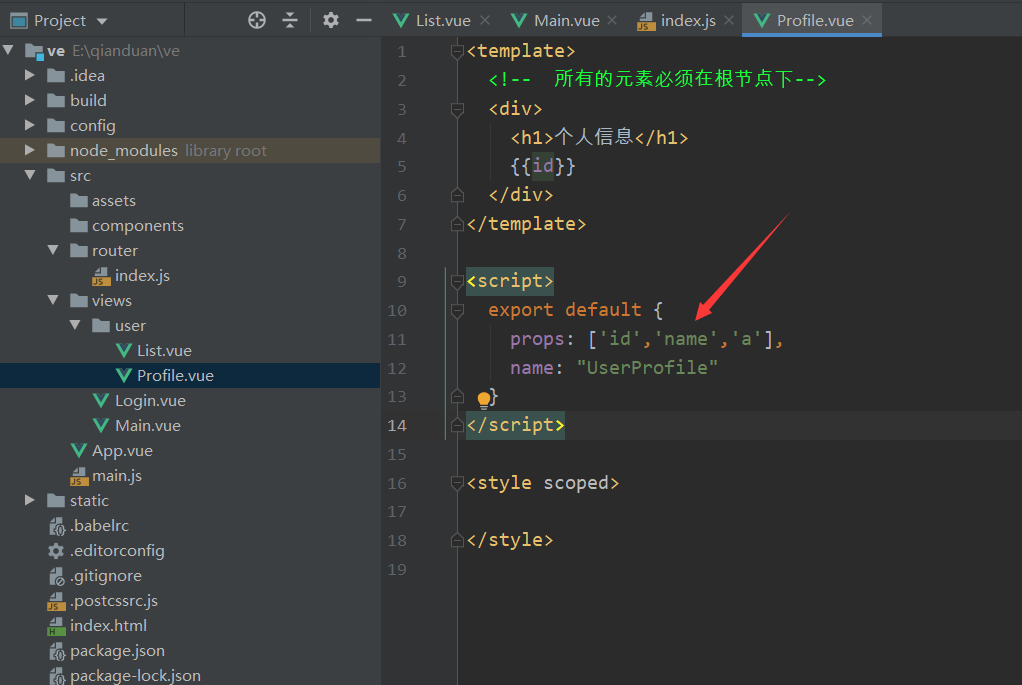
Task: Select index.html file
Action: coord(108,626)
